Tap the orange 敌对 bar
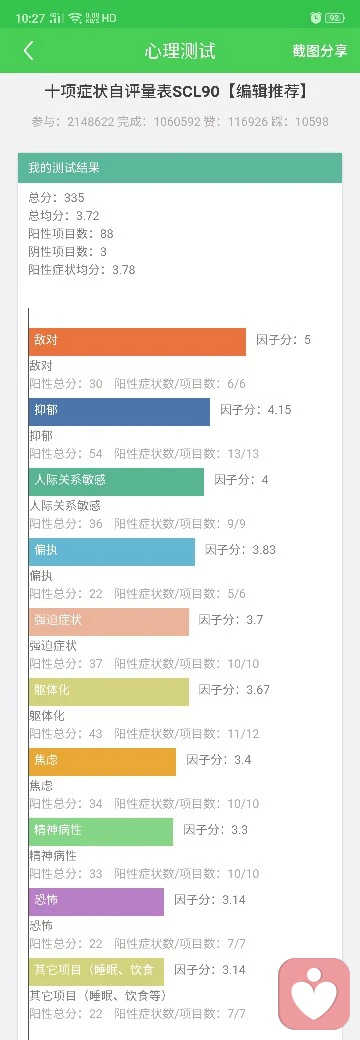The image size is (360, 1040). pyautogui.click(x=137, y=342)
